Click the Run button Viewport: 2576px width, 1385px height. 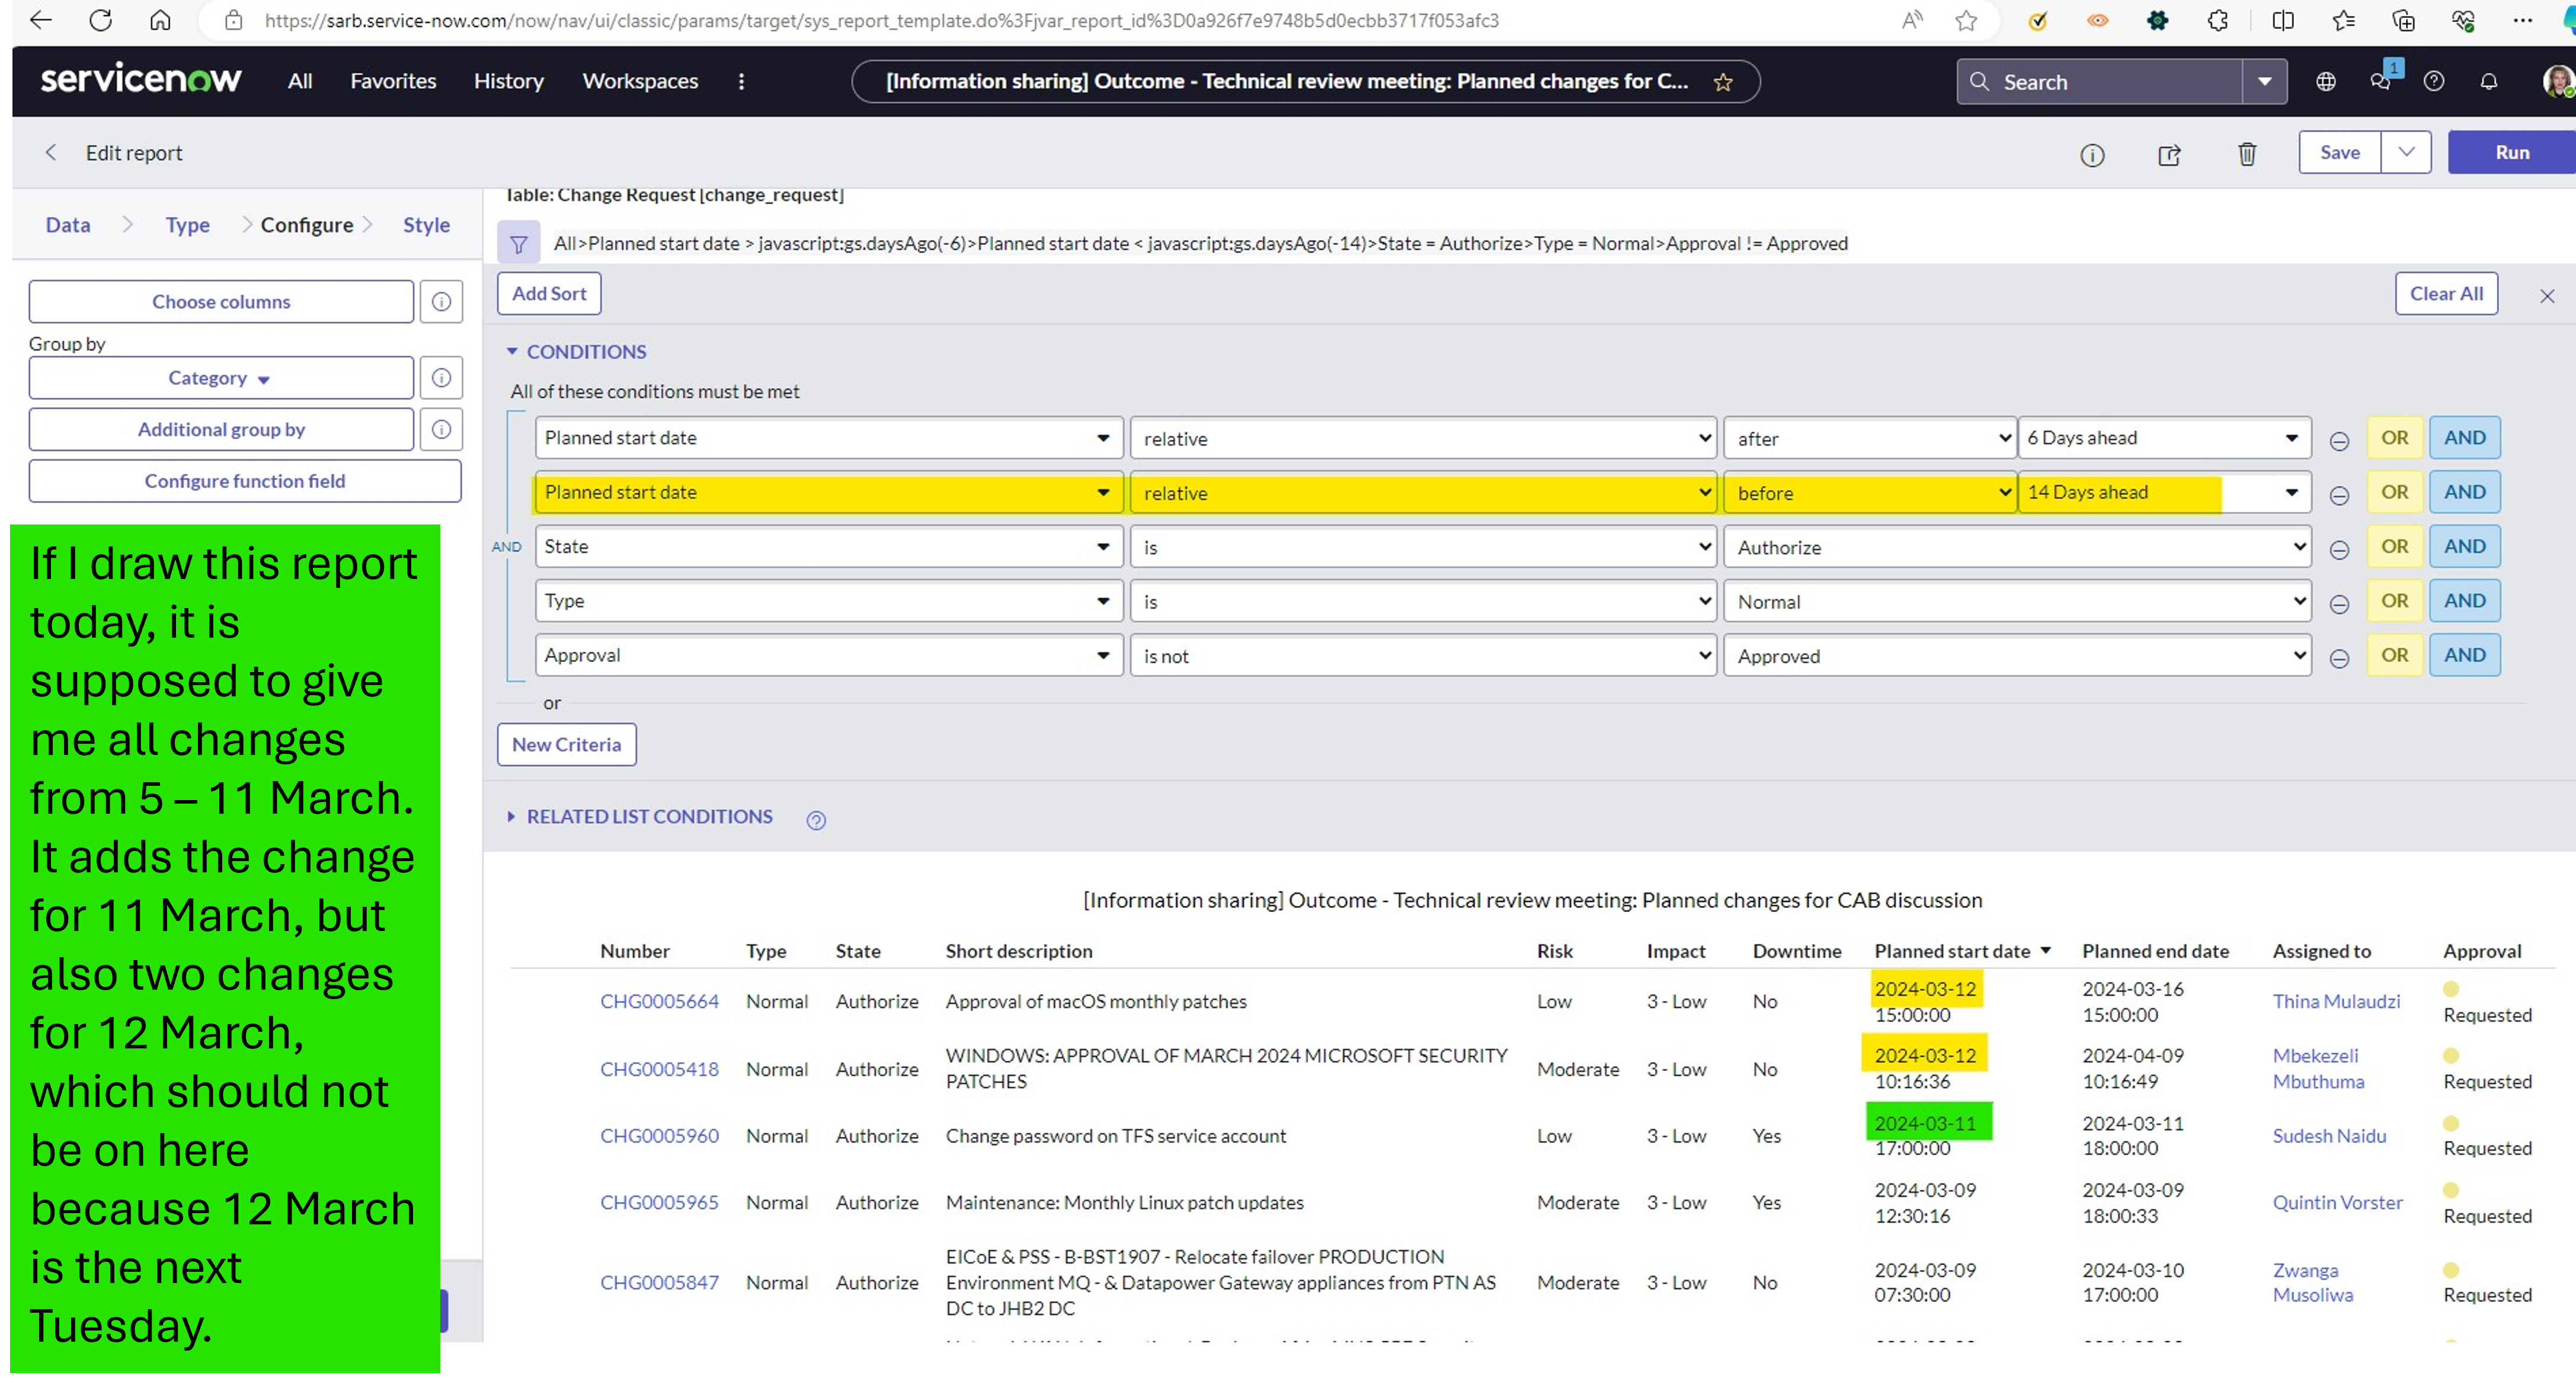click(x=2511, y=152)
